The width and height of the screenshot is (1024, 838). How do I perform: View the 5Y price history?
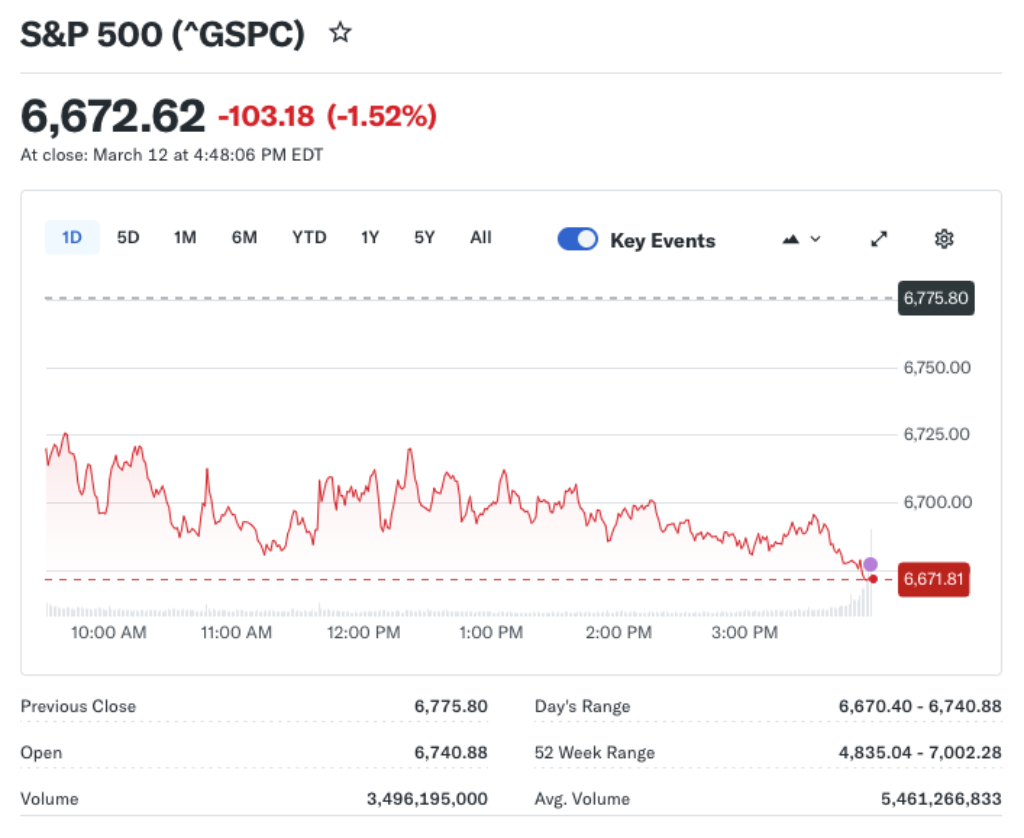pyautogui.click(x=423, y=238)
